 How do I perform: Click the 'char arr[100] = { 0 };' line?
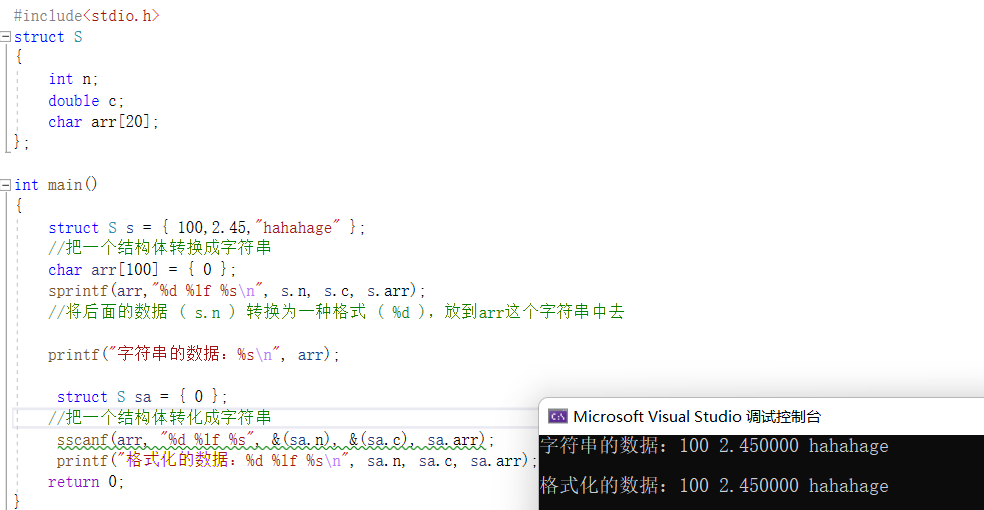[x=142, y=270]
